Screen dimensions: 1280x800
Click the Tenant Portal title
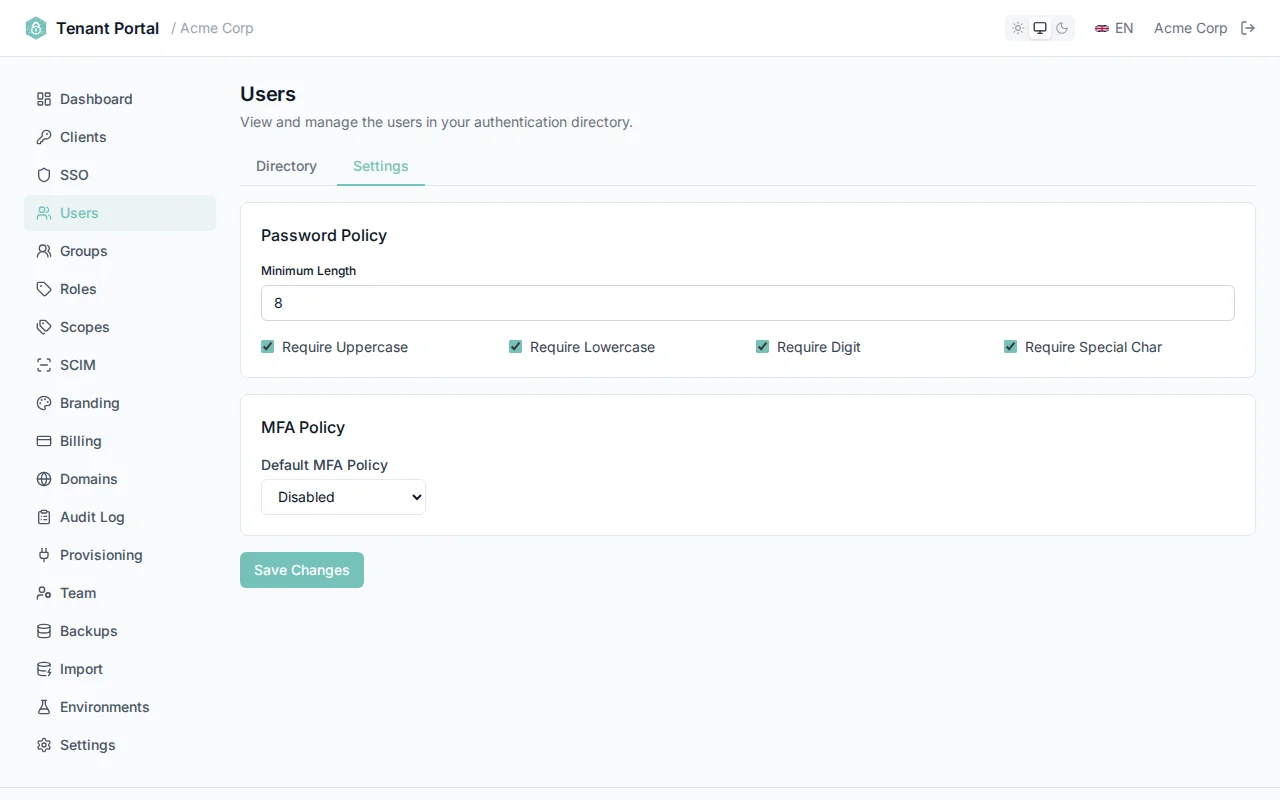pos(108,28)
